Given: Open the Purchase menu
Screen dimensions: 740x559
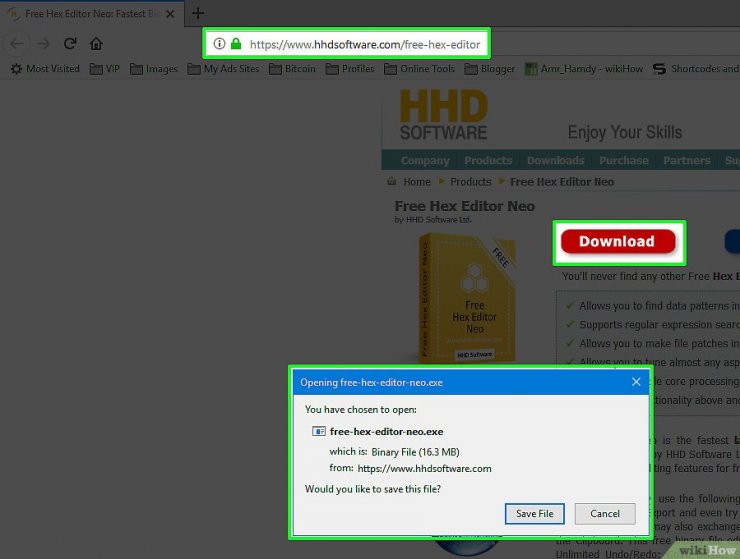Looking at the screenshot, I should point(623,161).
